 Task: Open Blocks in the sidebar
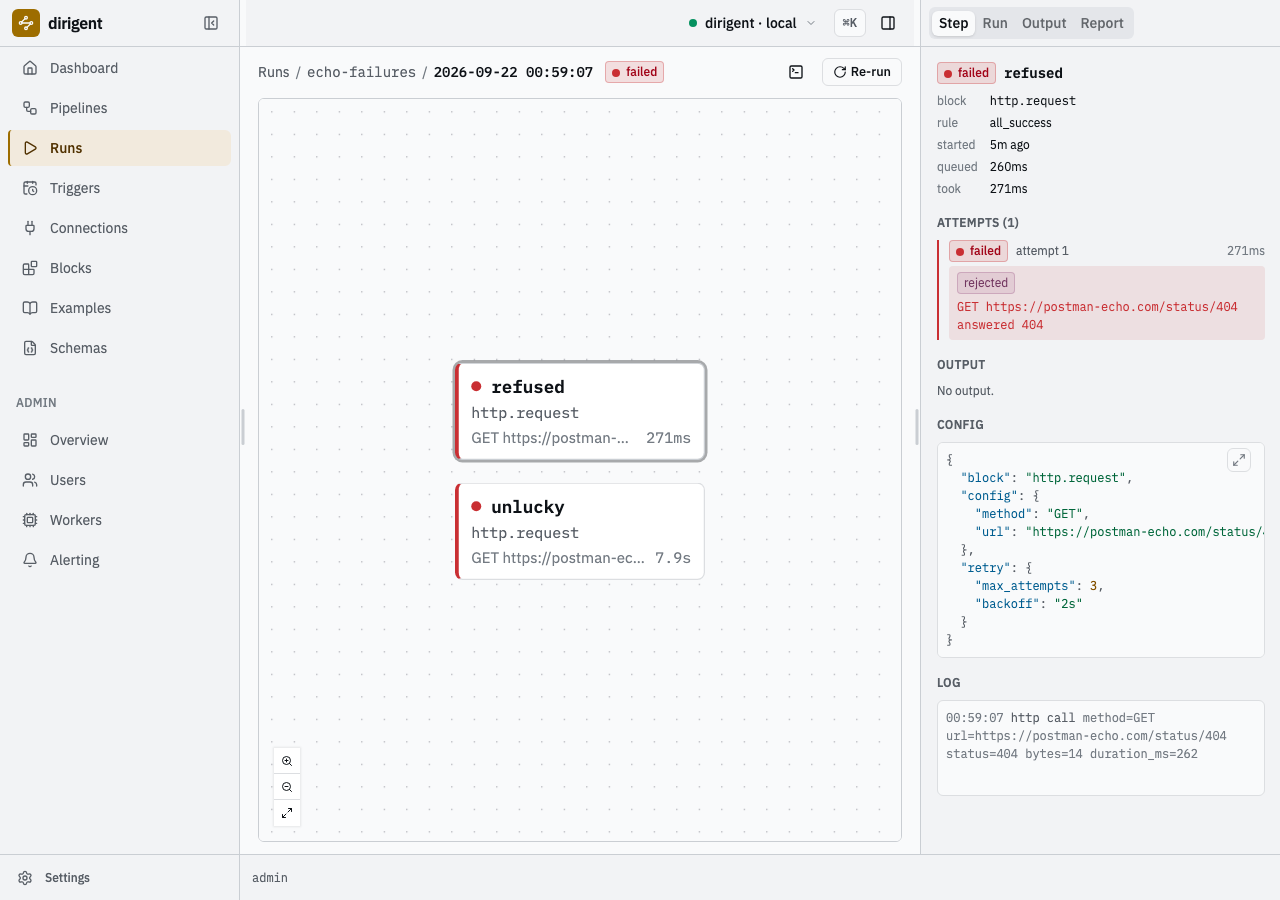click(119, 268)
